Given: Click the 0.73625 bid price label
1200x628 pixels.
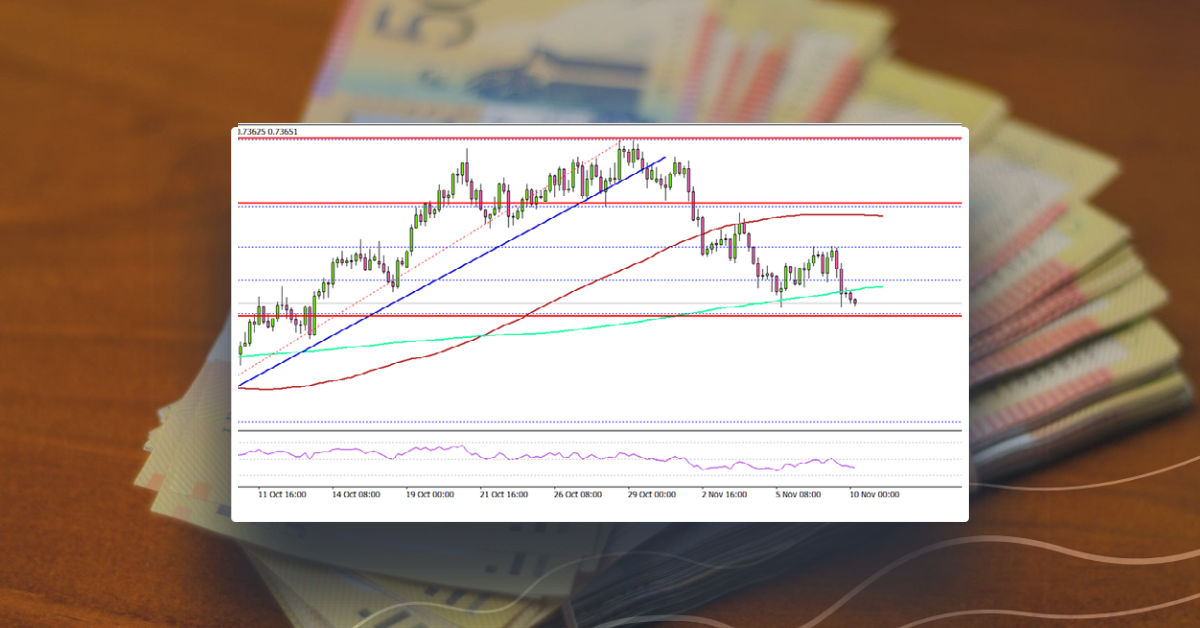Looking at the screenshot, I should [x=250, y=131].
